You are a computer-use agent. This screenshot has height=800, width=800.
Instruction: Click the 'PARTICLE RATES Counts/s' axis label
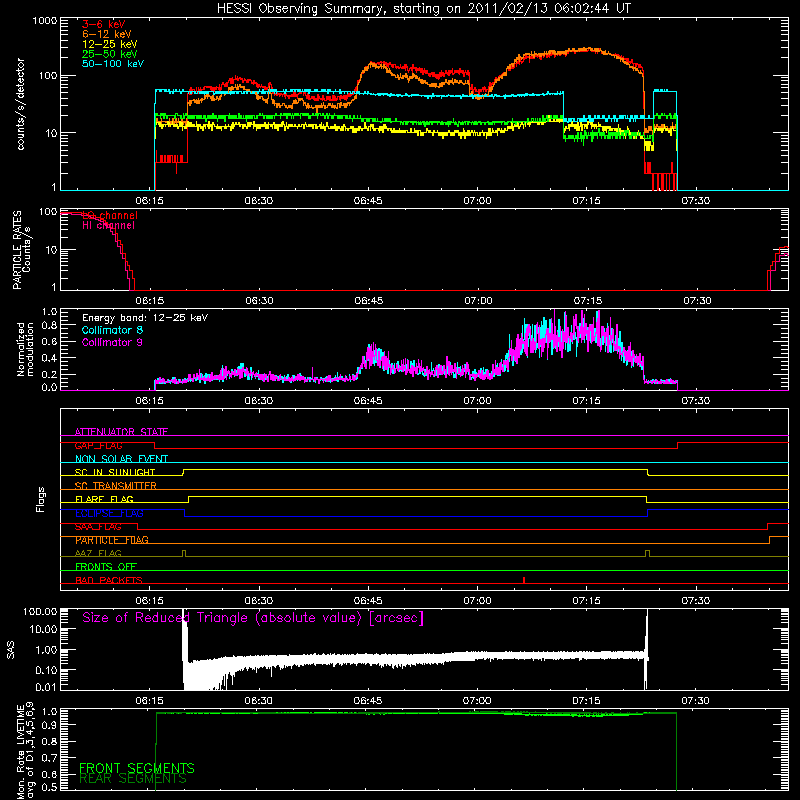tap(21, 250)
